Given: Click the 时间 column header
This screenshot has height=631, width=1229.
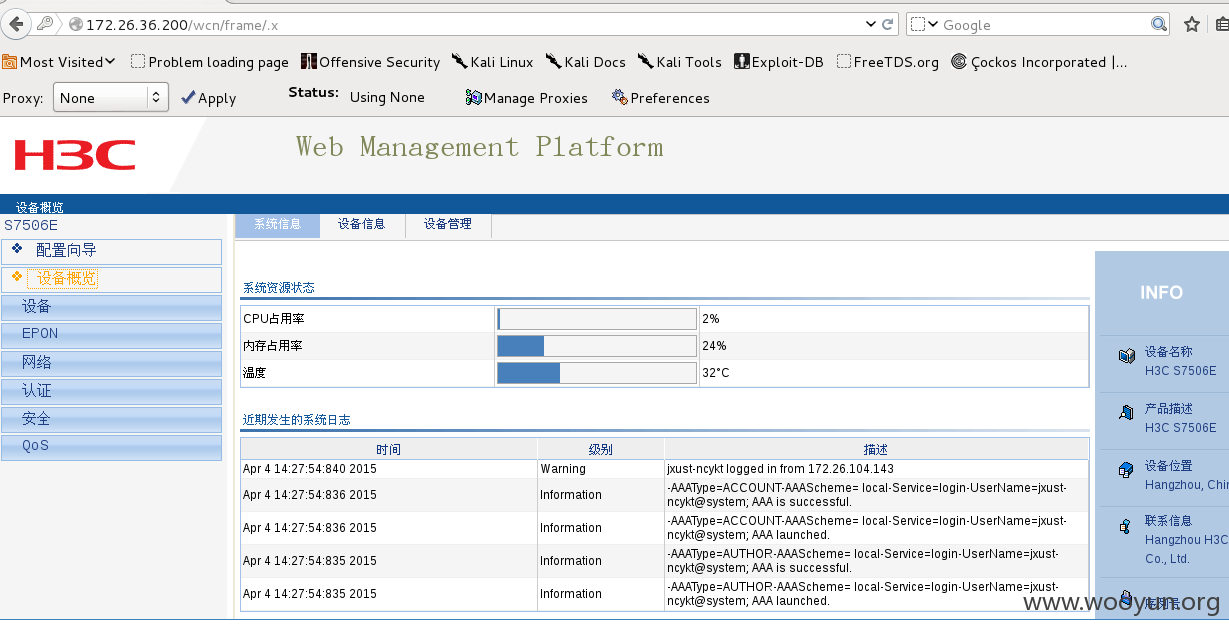Looking at the screenshot, I should pos(389,449).
